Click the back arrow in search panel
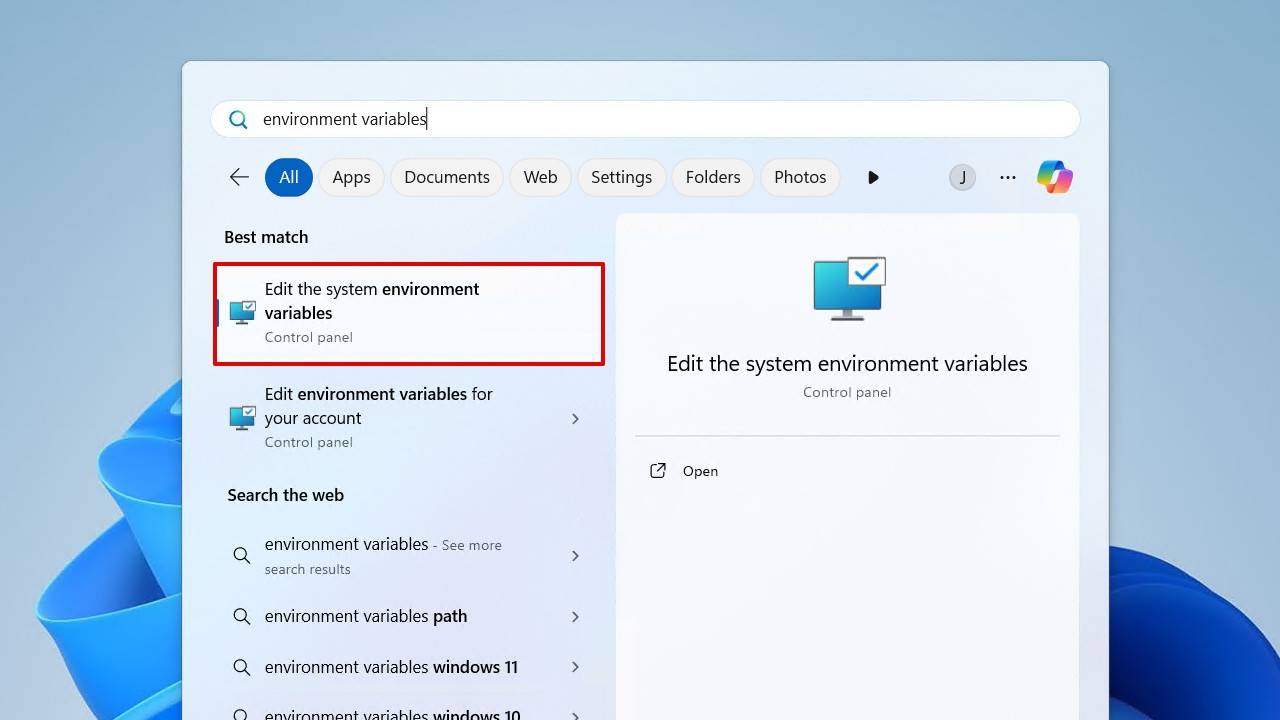This screenshot has width=1280, height=720. (x=239, y=177)
